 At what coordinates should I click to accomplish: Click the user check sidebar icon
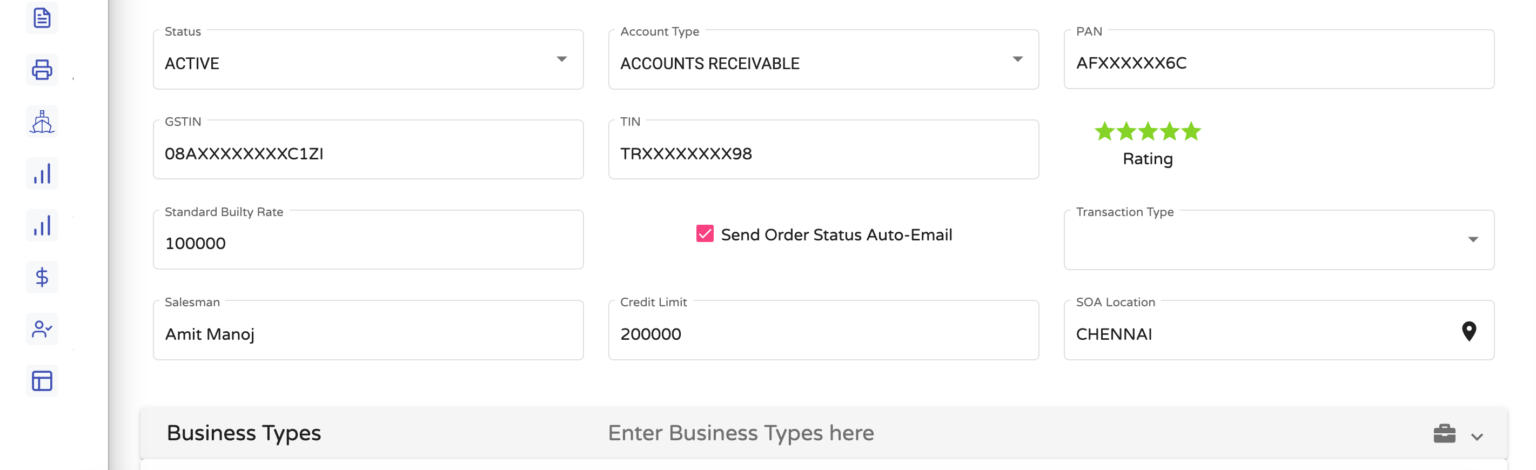coord(42,329)
